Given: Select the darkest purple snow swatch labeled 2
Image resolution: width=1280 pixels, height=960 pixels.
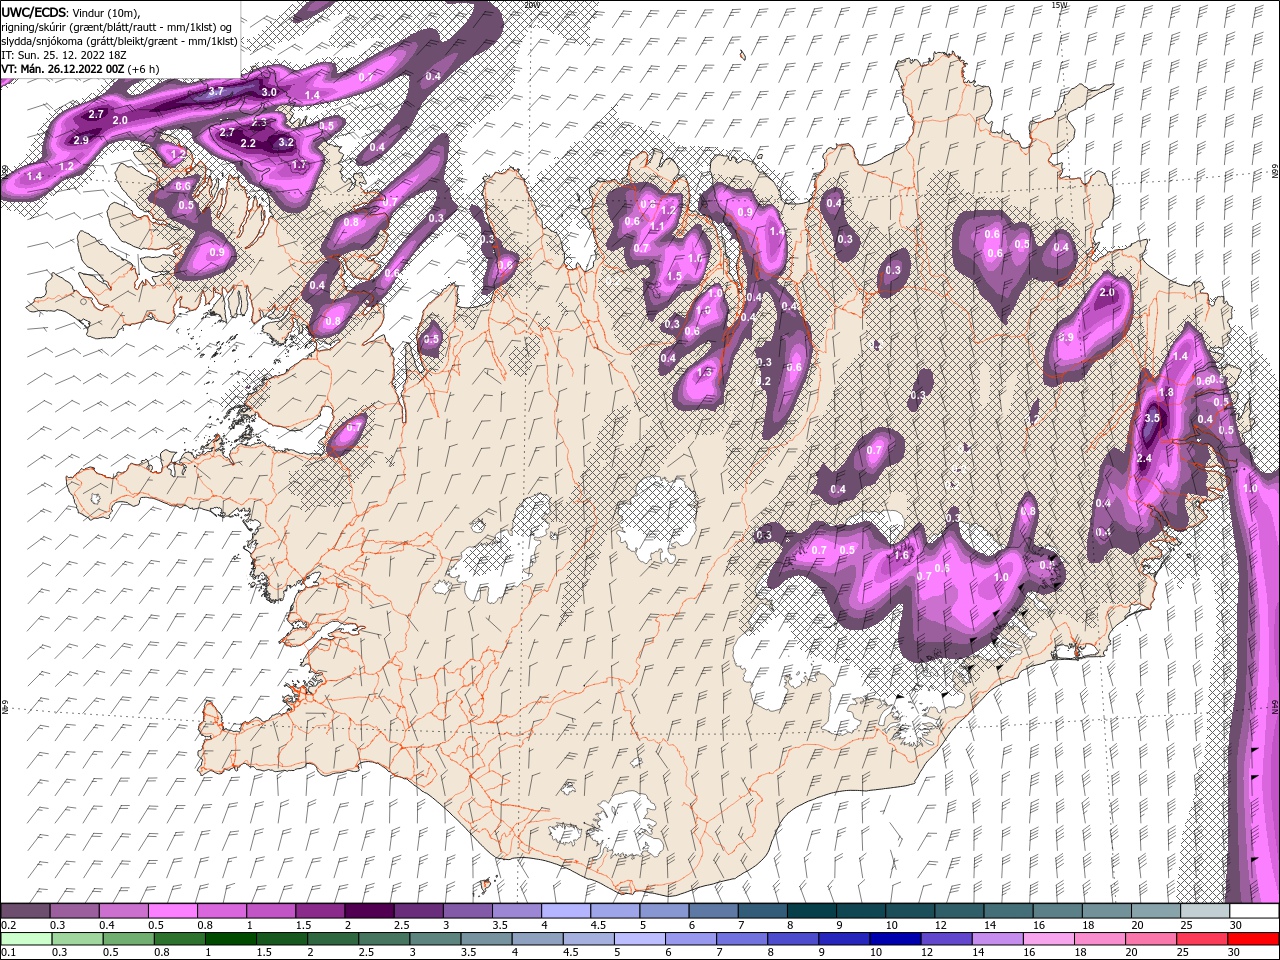Looking at the screenshot, I should [369, 911].
